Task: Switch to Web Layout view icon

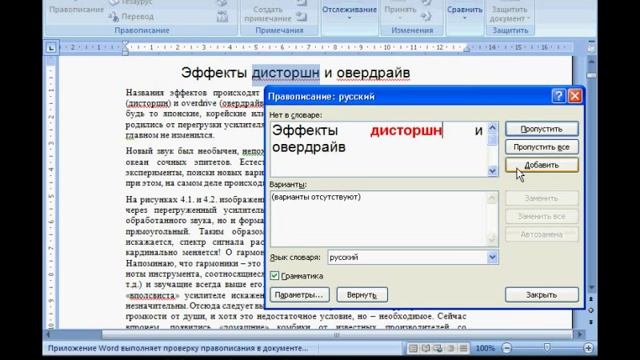Action: 438,348
